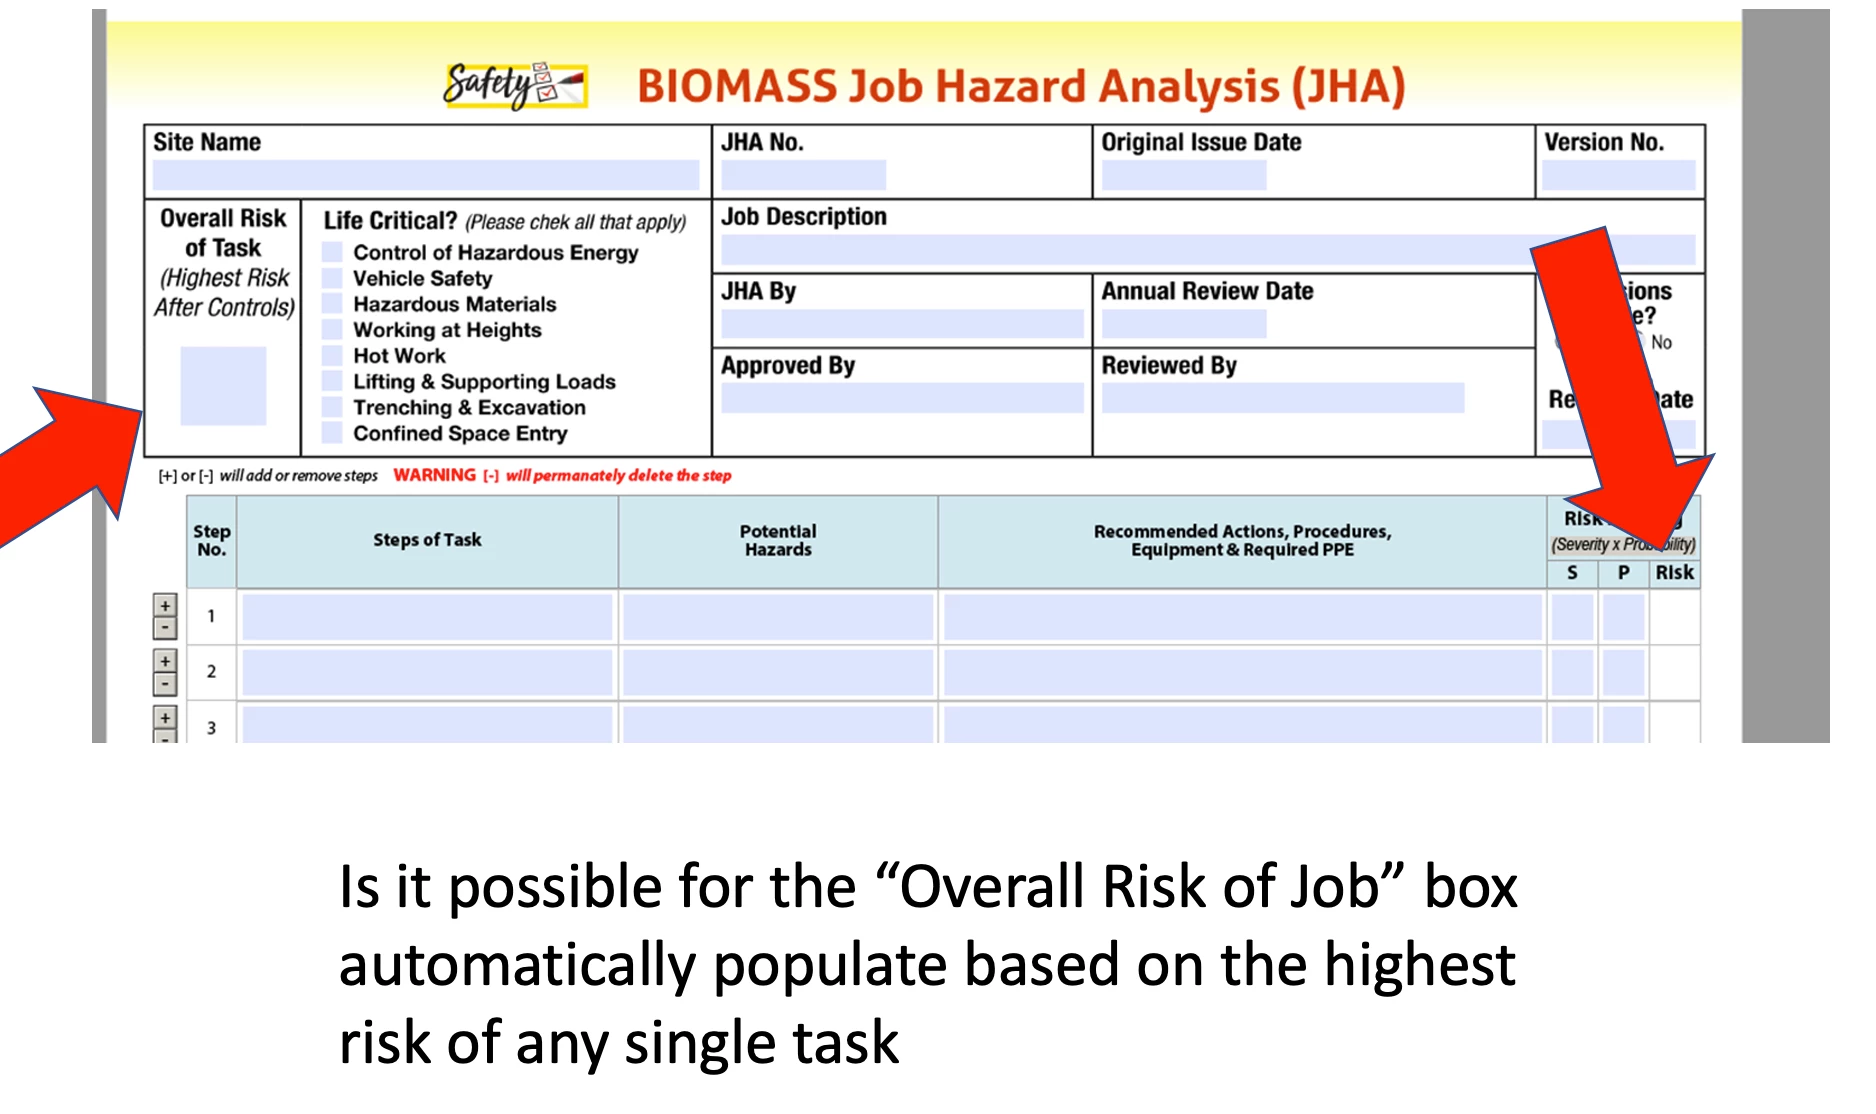Viewport: 1876px width, 1114px height.
Task: Click the Step No. column header
Action: tap(212, 540)
